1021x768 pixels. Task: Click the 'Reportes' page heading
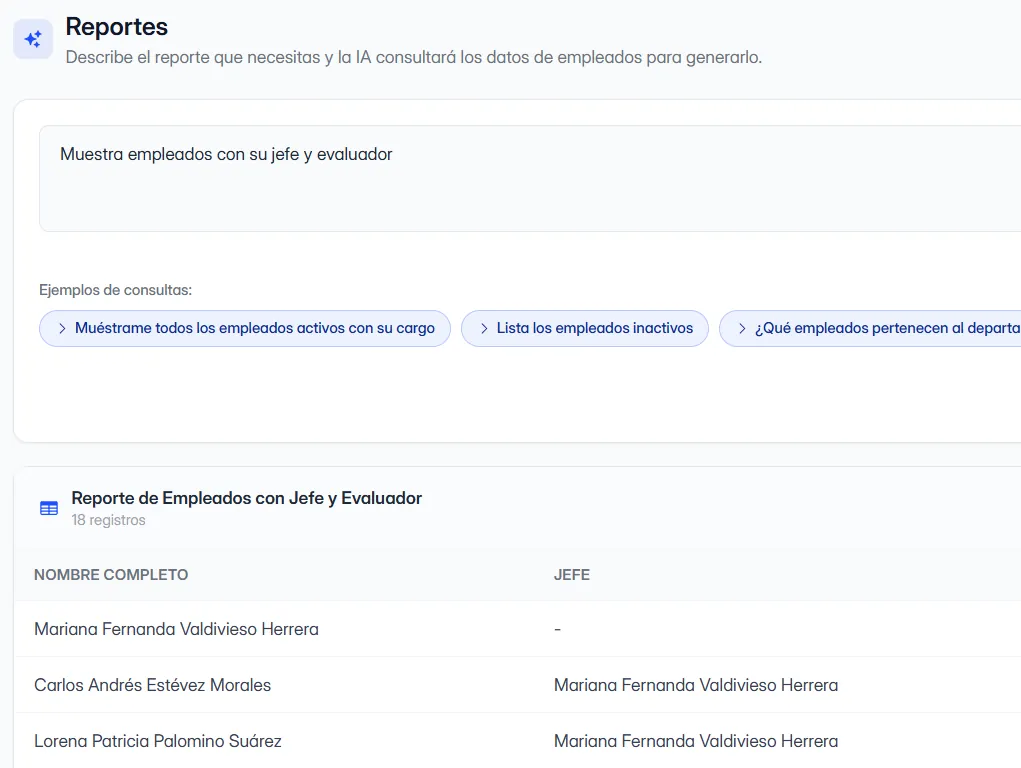[117, 27]
